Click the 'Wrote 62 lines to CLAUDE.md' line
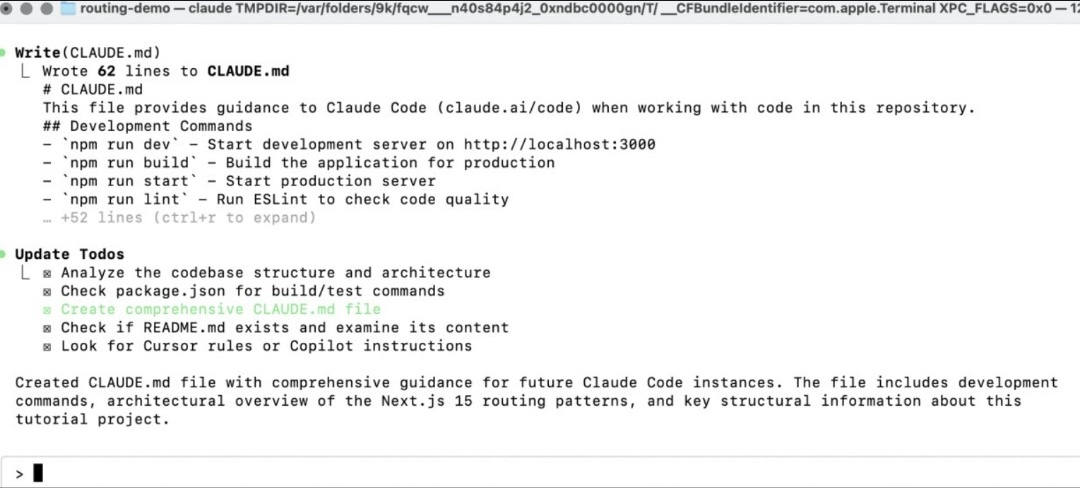This screenshot has height=488, width=1080. click(165, 71)
